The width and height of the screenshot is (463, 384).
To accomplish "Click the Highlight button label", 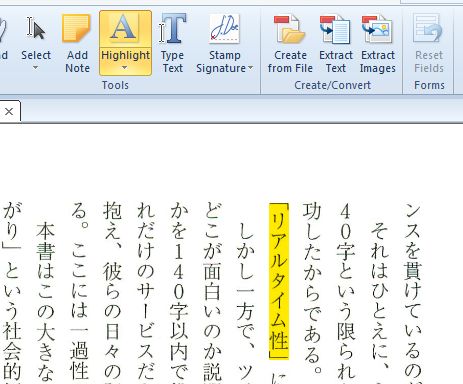I will (x=125, y=55).
